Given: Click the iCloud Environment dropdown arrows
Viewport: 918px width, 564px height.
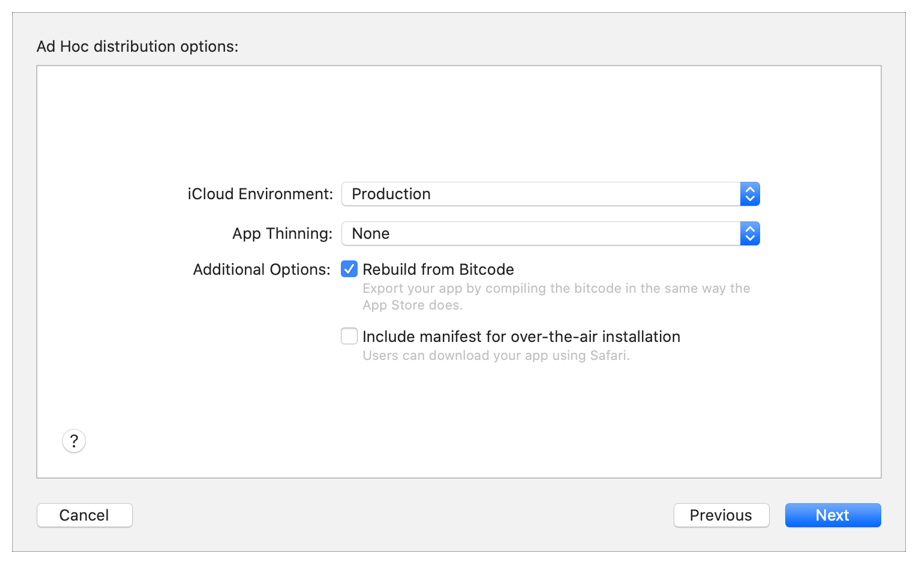Looking at the screenshot, I should [749, 194].
